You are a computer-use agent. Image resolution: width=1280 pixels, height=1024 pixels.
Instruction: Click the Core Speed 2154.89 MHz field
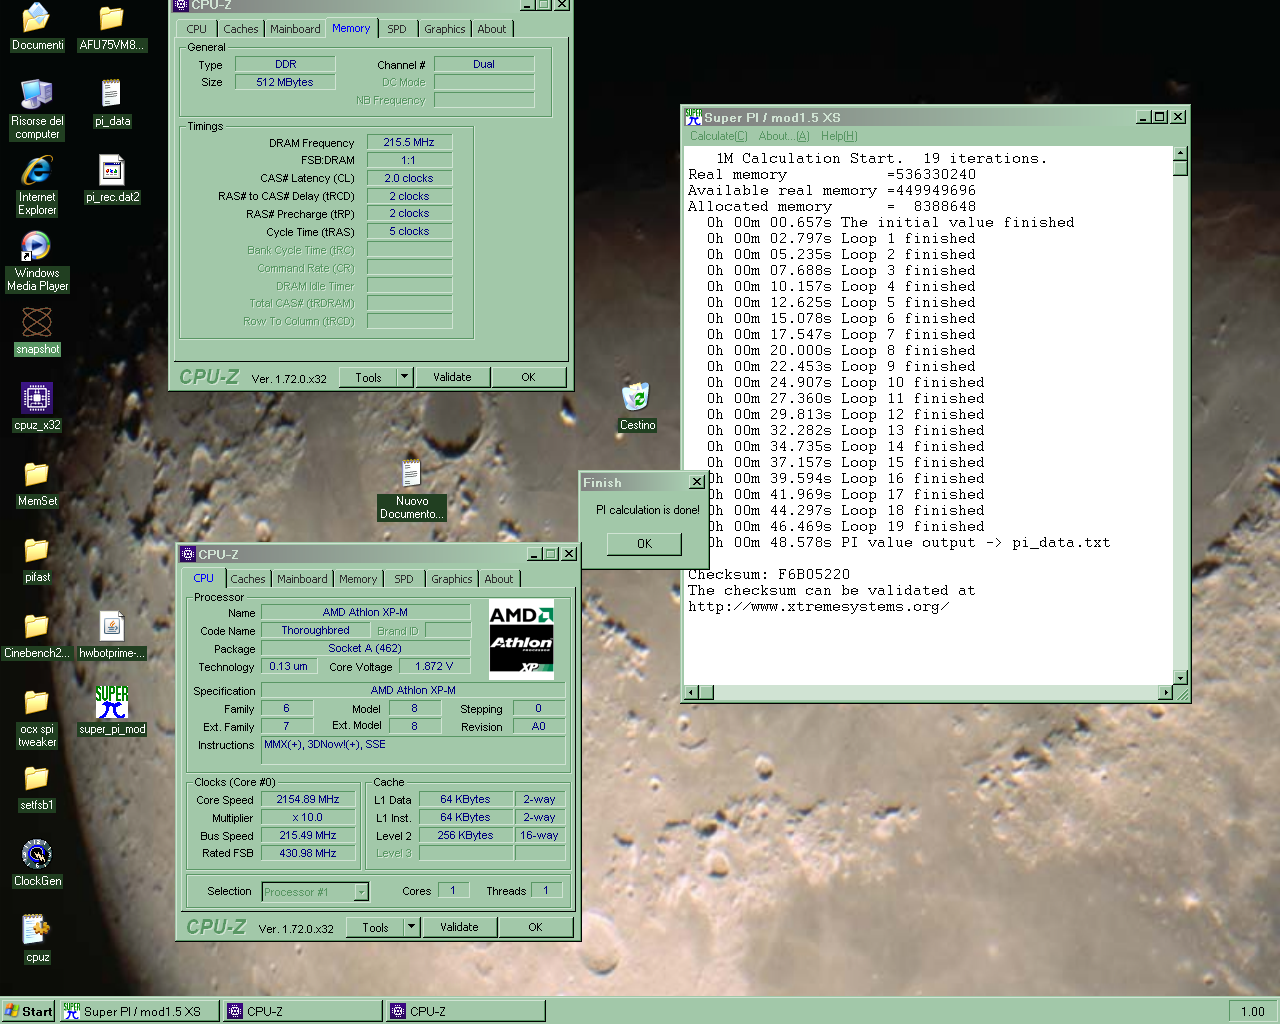click(308, 799)
